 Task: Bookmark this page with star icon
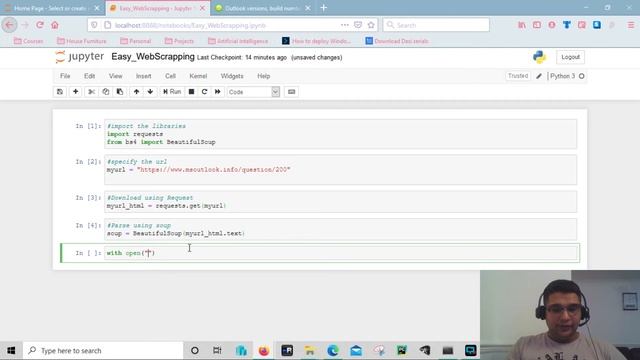pos(371,25)
